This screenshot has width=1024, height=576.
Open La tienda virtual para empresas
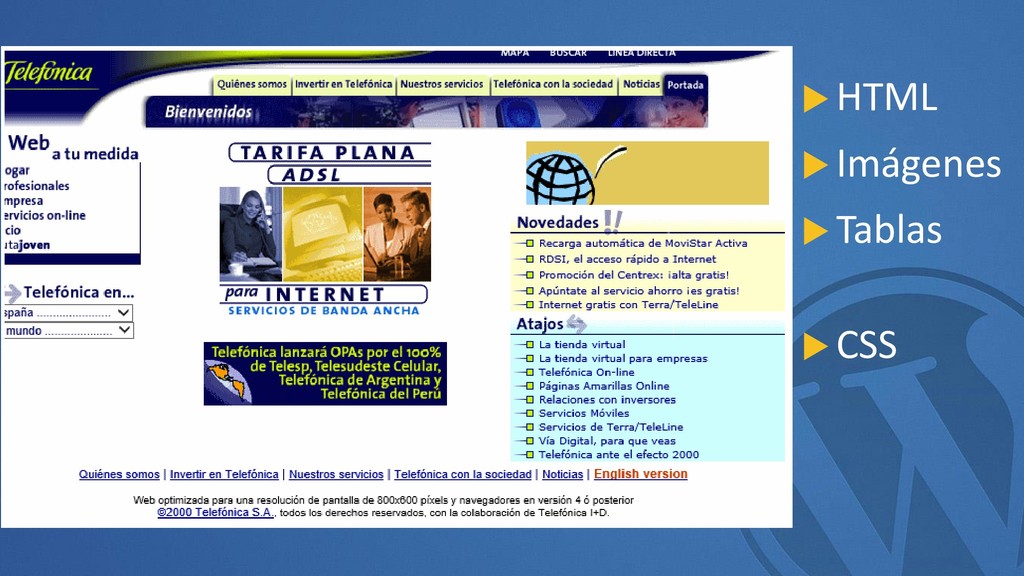click(x=623, y=358)
